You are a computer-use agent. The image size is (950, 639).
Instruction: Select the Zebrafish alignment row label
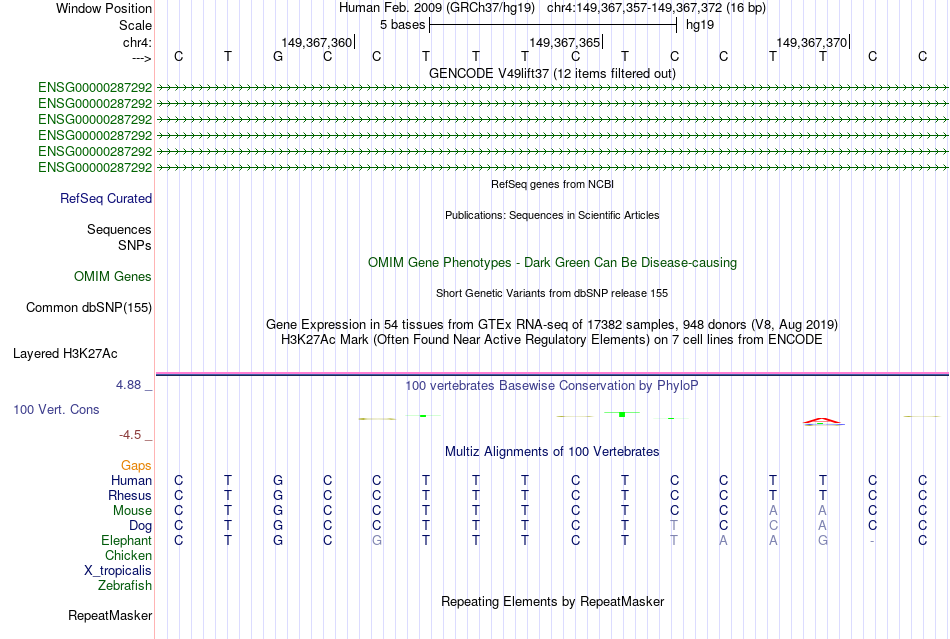tap(125, 586)
